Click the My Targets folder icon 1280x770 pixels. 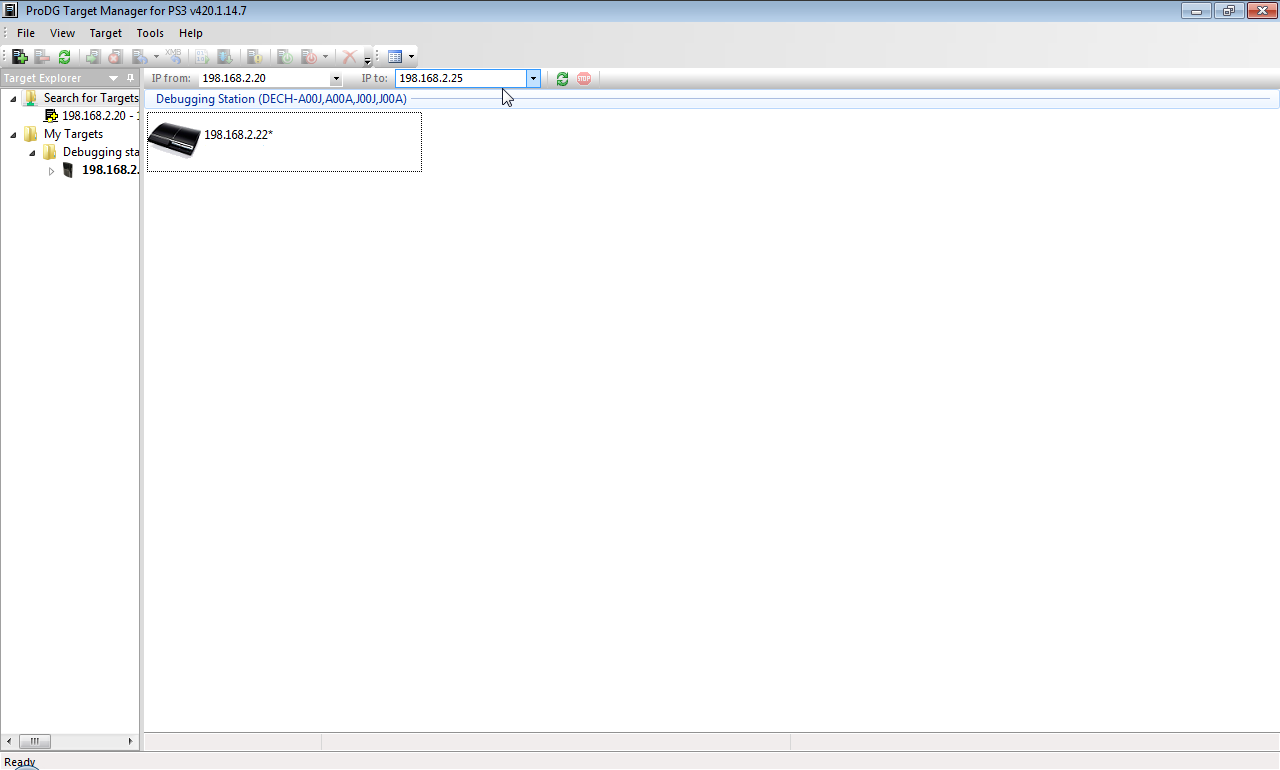(x=31, y=134)
